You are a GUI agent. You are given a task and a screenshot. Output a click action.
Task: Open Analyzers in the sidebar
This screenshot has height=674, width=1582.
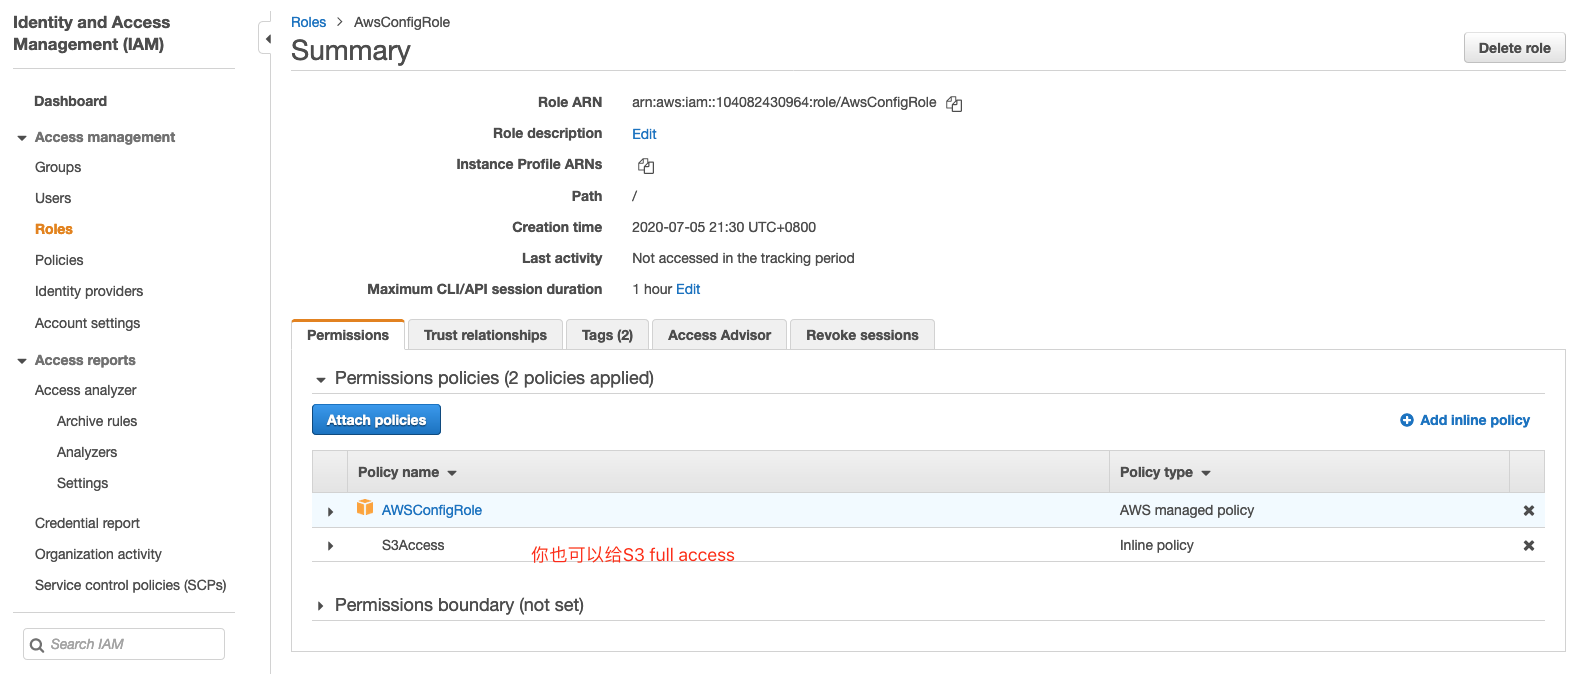pyautogui.click(x=87, y=452)
